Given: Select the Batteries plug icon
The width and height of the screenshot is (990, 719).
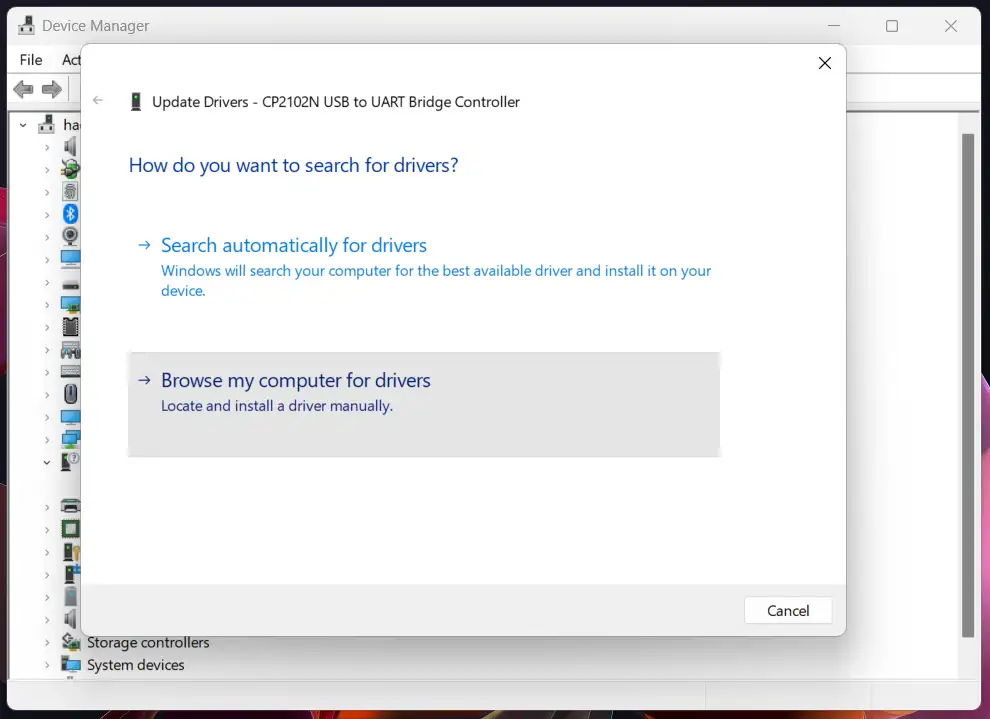Looking at the screenshot, I should [70, 168].
